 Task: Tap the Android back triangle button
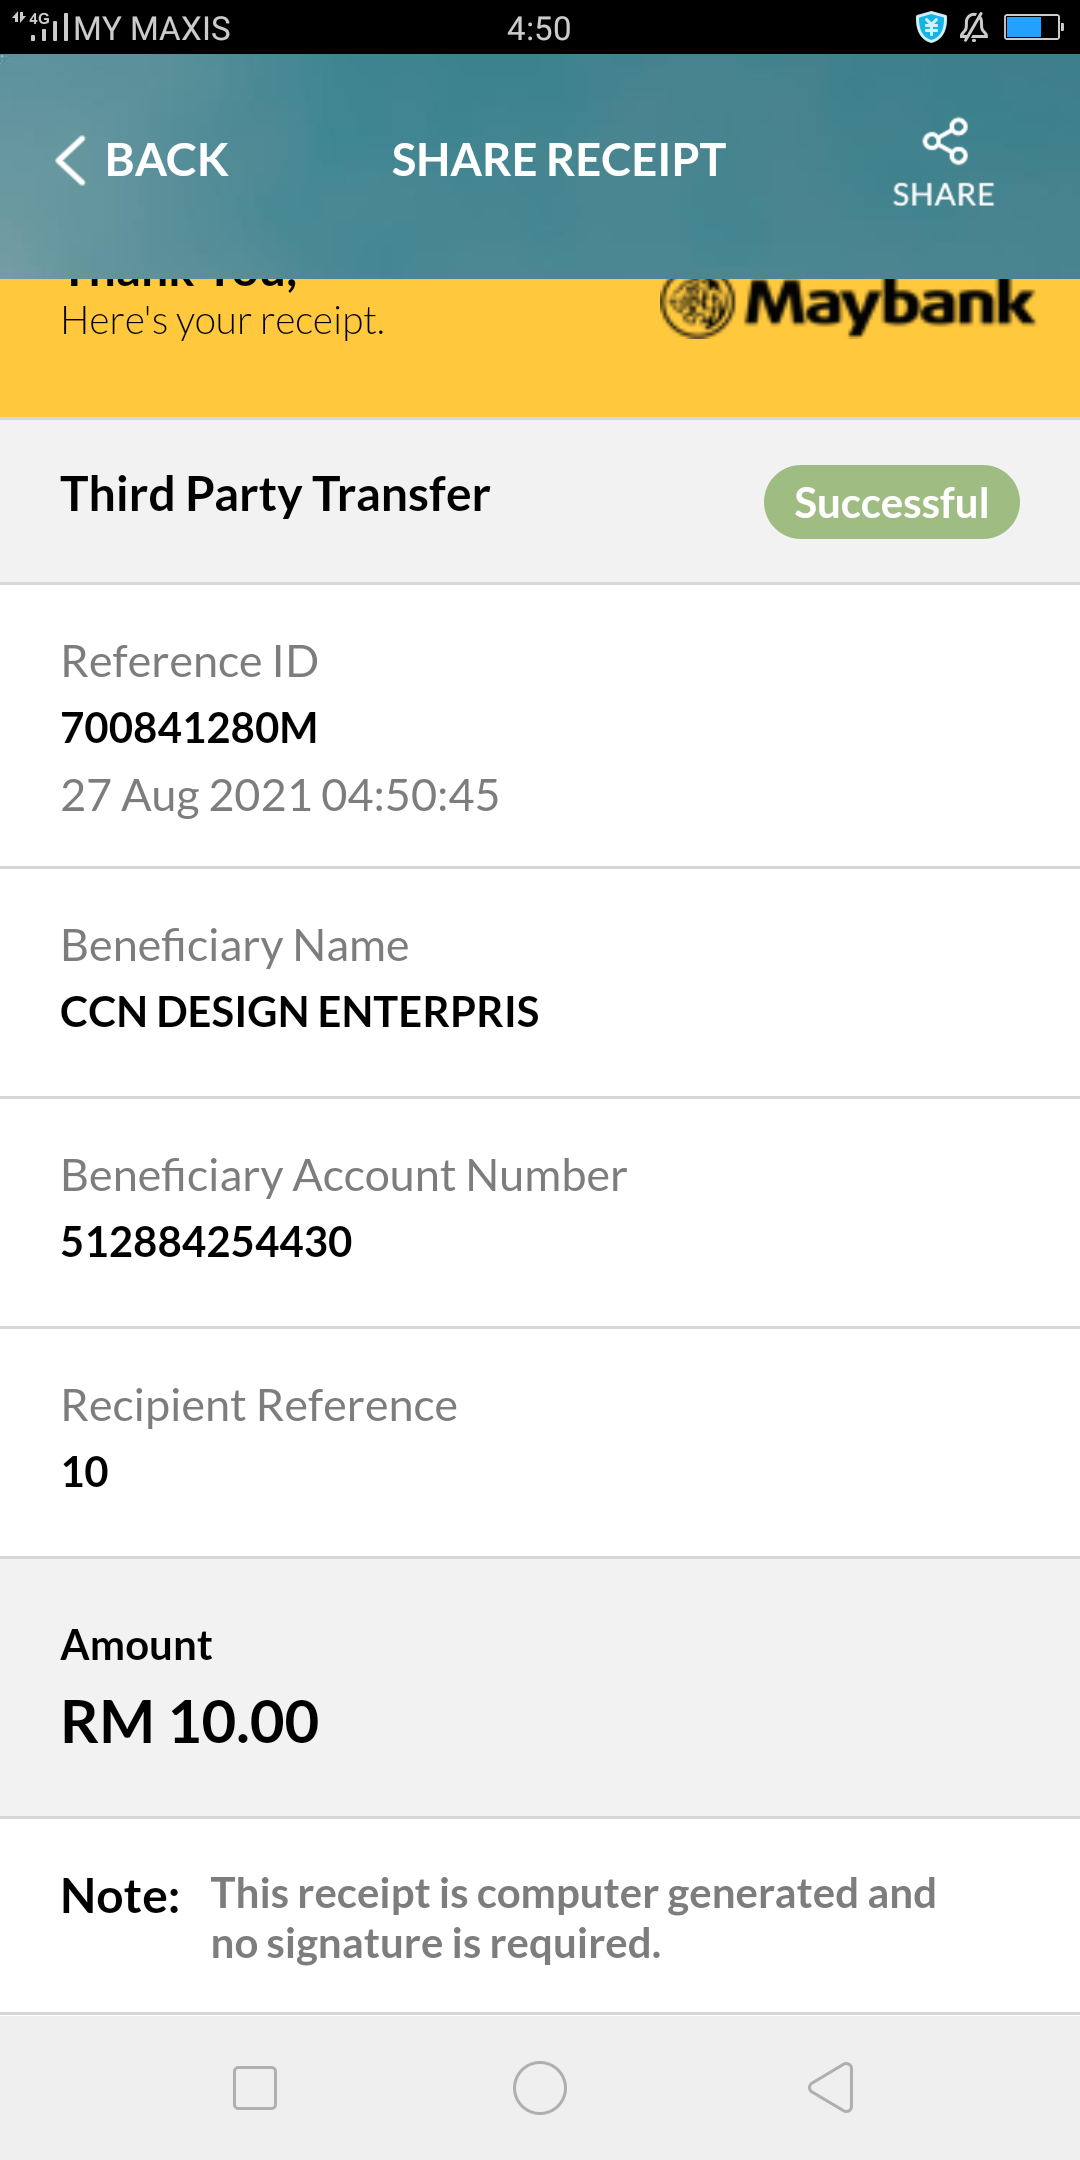click(x=830, y=2088)
